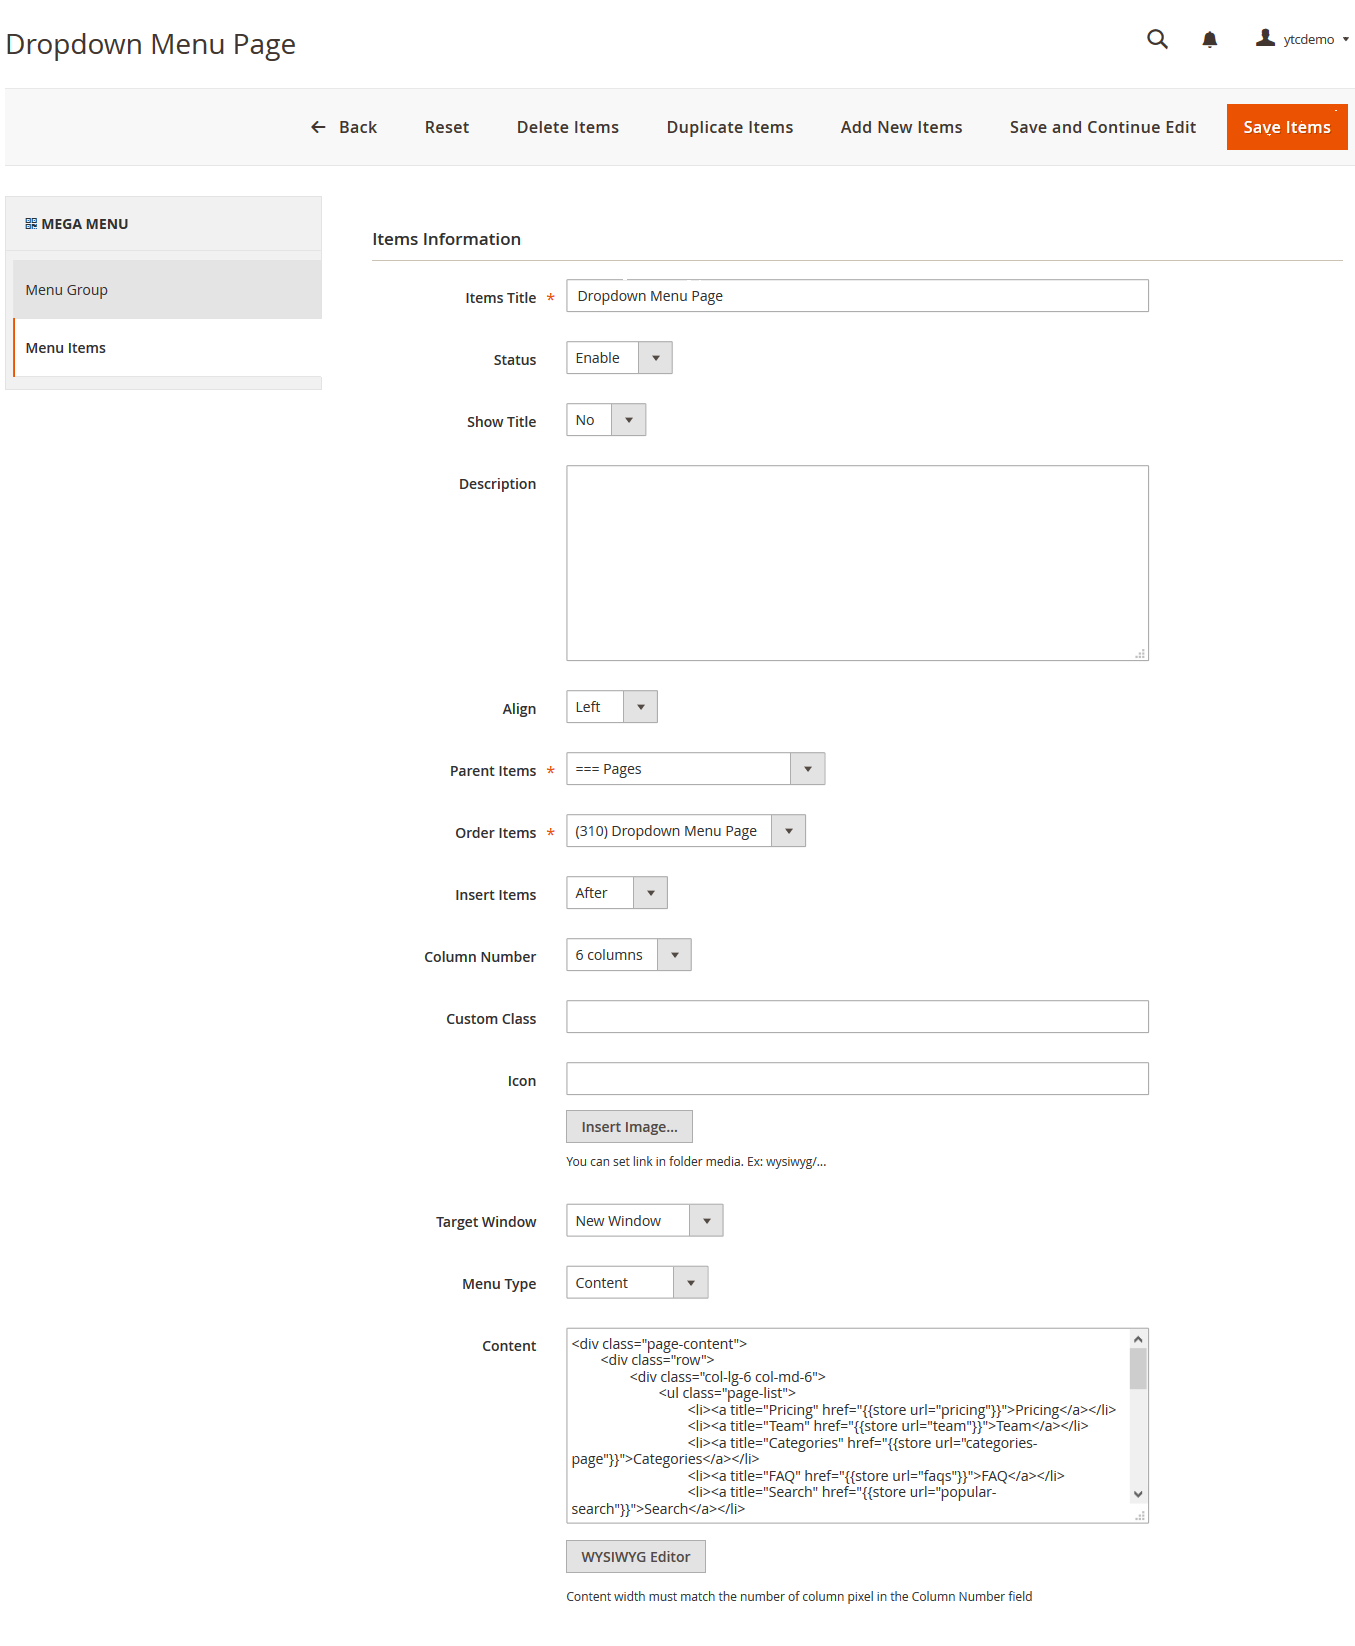The height and width of the screenshot is (1646, 1355).
Task: Click the Add New Items button
Action: click(x=902, y=127)
